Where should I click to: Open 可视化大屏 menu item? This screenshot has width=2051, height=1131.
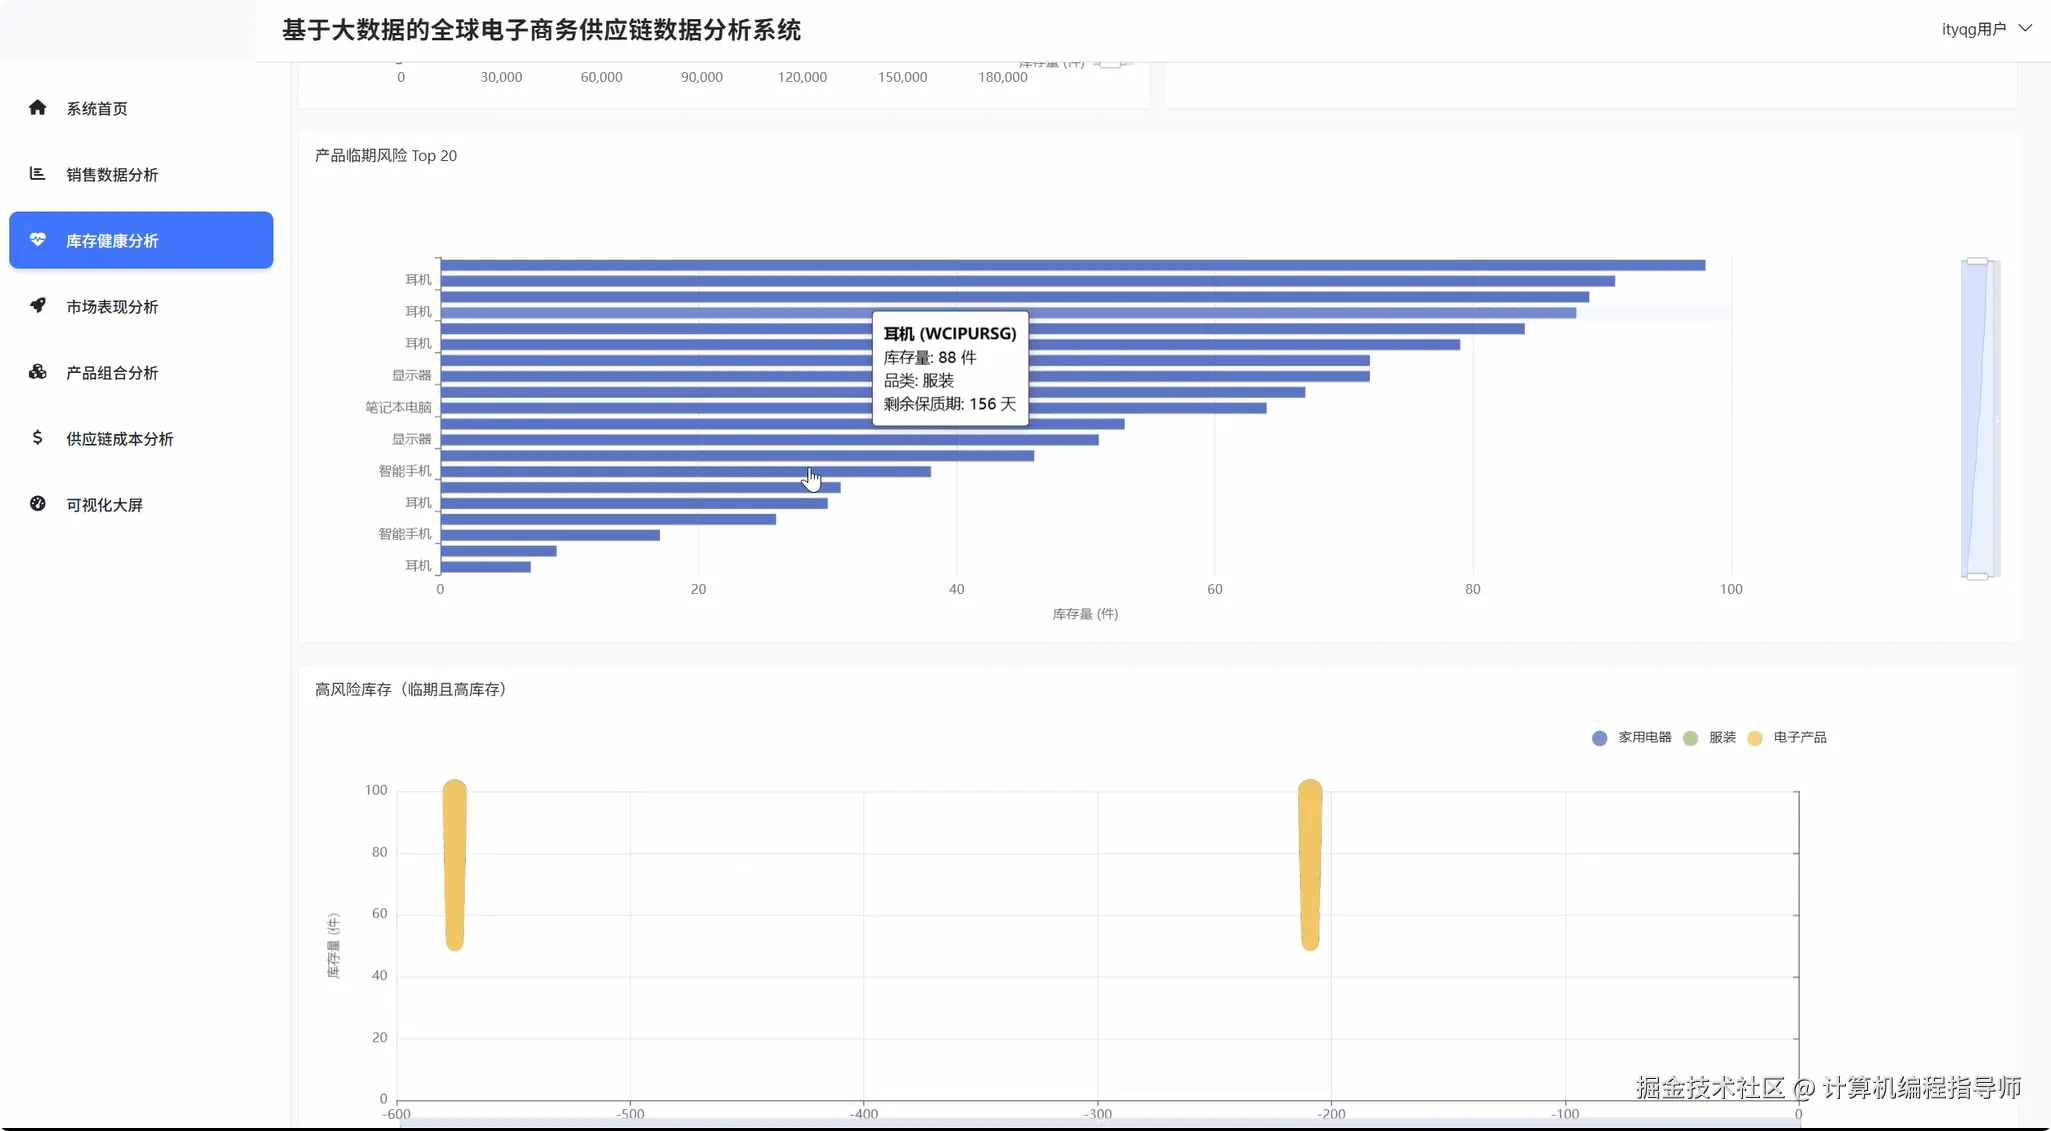click(x=104, y=505)
